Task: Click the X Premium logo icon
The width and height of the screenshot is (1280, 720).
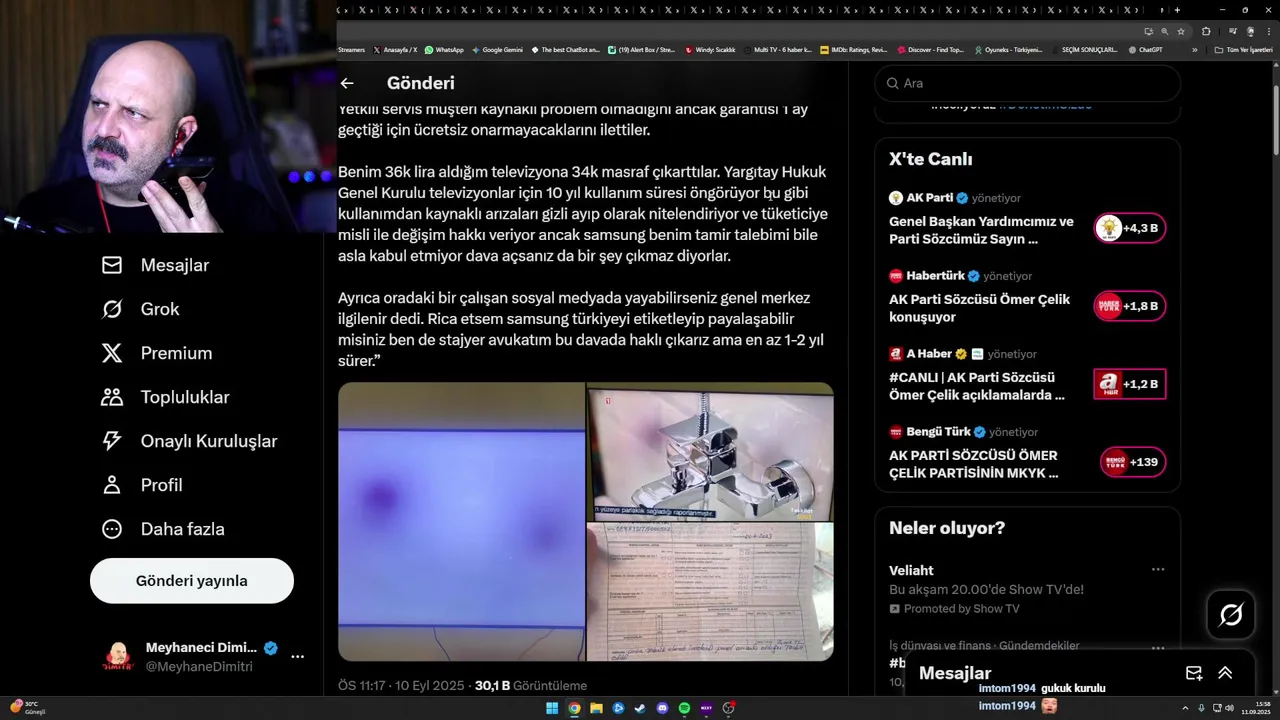Action: tap(112, 353)
